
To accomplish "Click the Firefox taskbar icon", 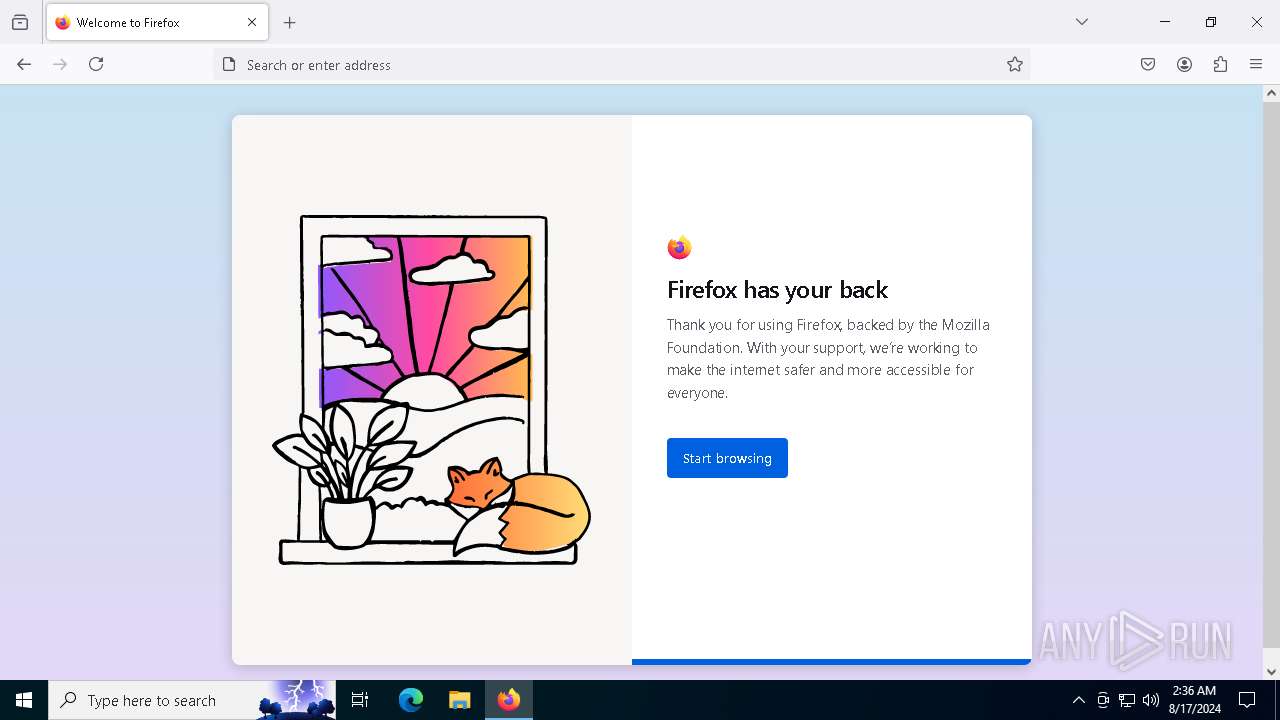I will coord(509,700).
